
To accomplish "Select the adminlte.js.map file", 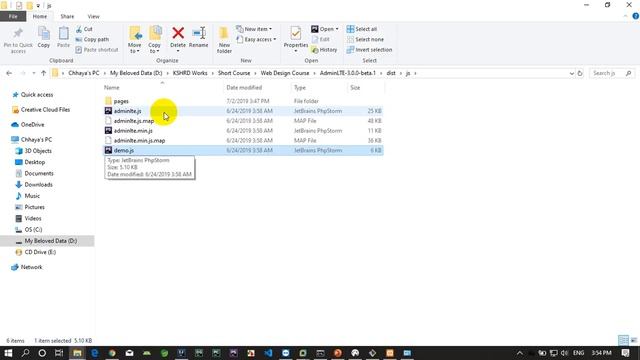I will point(243,121).
